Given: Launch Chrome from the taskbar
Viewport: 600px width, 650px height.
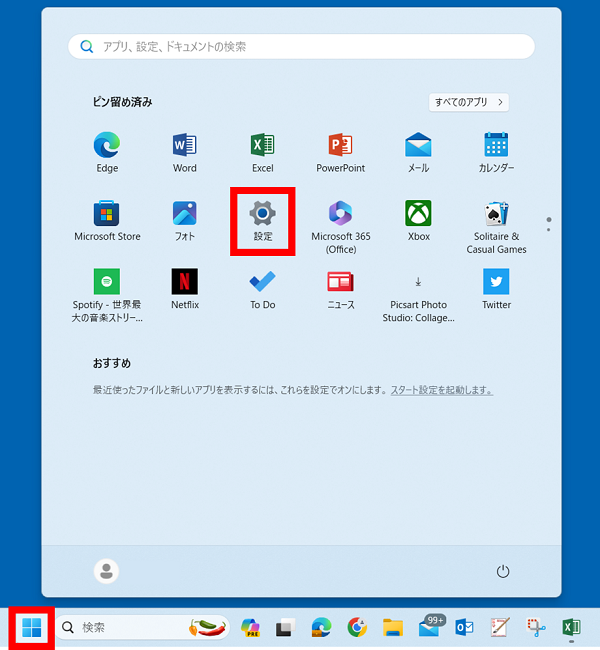Looking at the screenshot, I should coord(357,628).
